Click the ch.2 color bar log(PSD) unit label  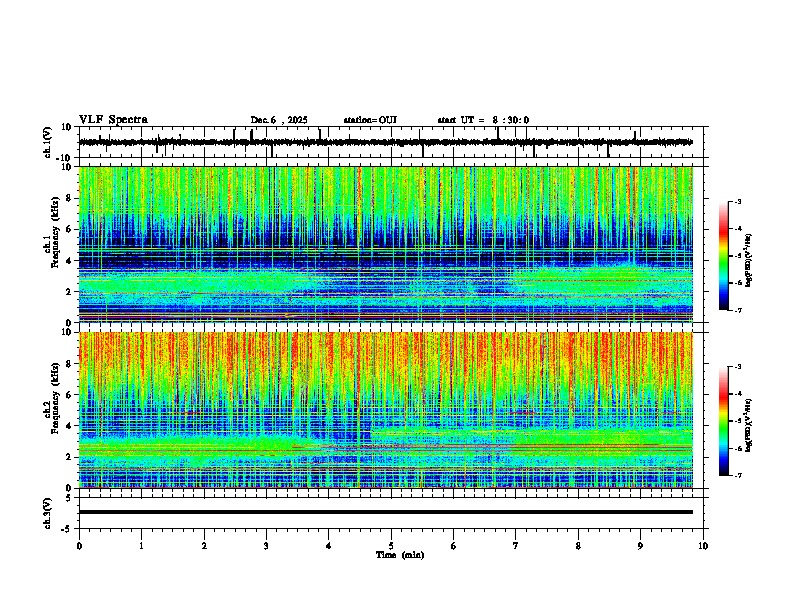(x=749, y=425)
